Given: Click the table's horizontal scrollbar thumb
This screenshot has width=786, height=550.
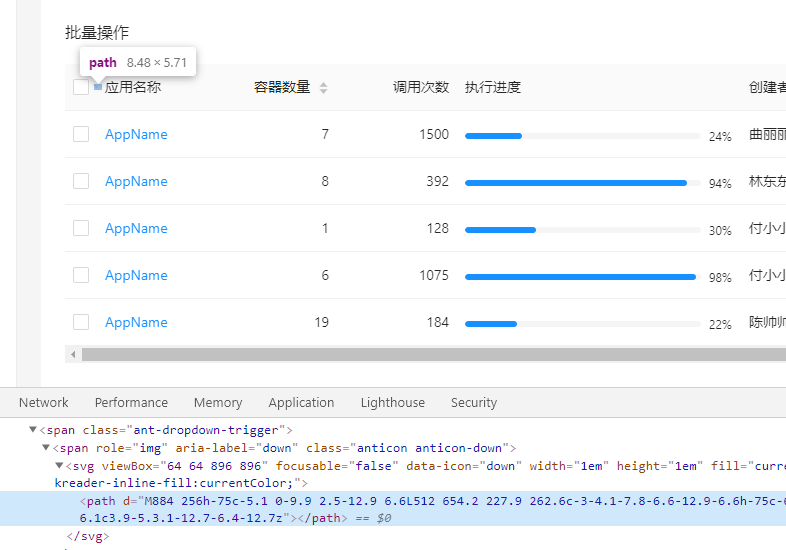Looking at the screenshot, I should point(434,354).
